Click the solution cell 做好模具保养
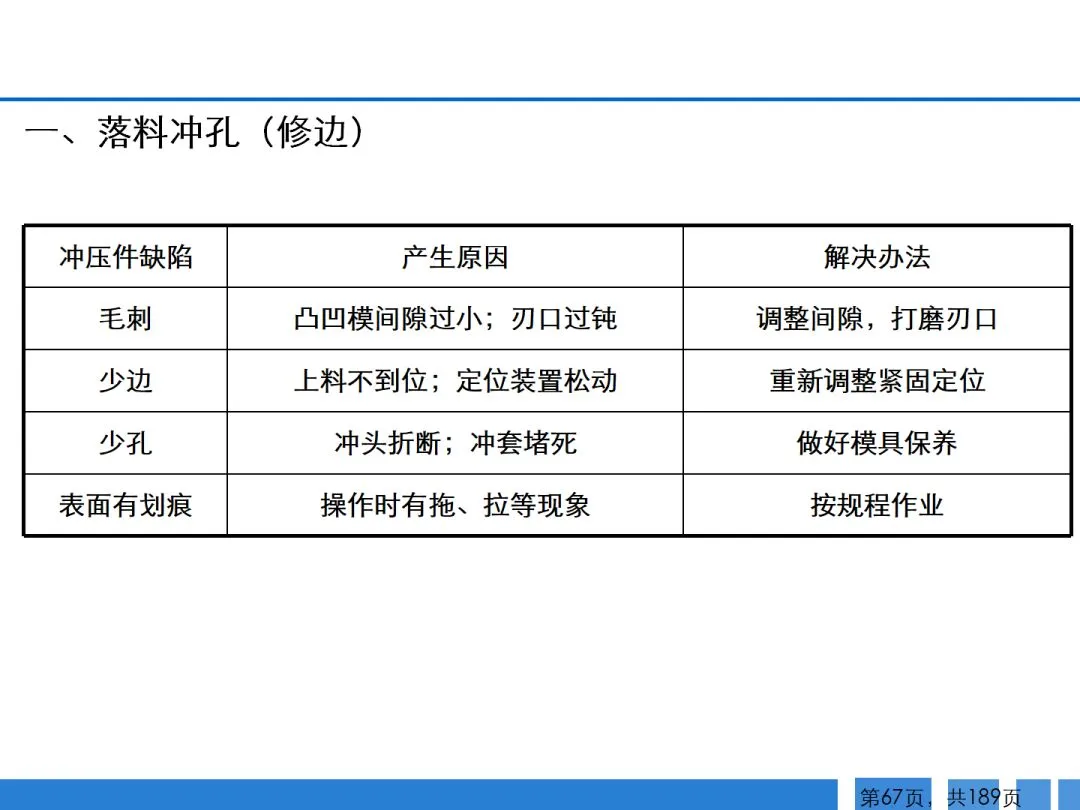Viewport: 1080px width, 810px height. coord(877,443)
